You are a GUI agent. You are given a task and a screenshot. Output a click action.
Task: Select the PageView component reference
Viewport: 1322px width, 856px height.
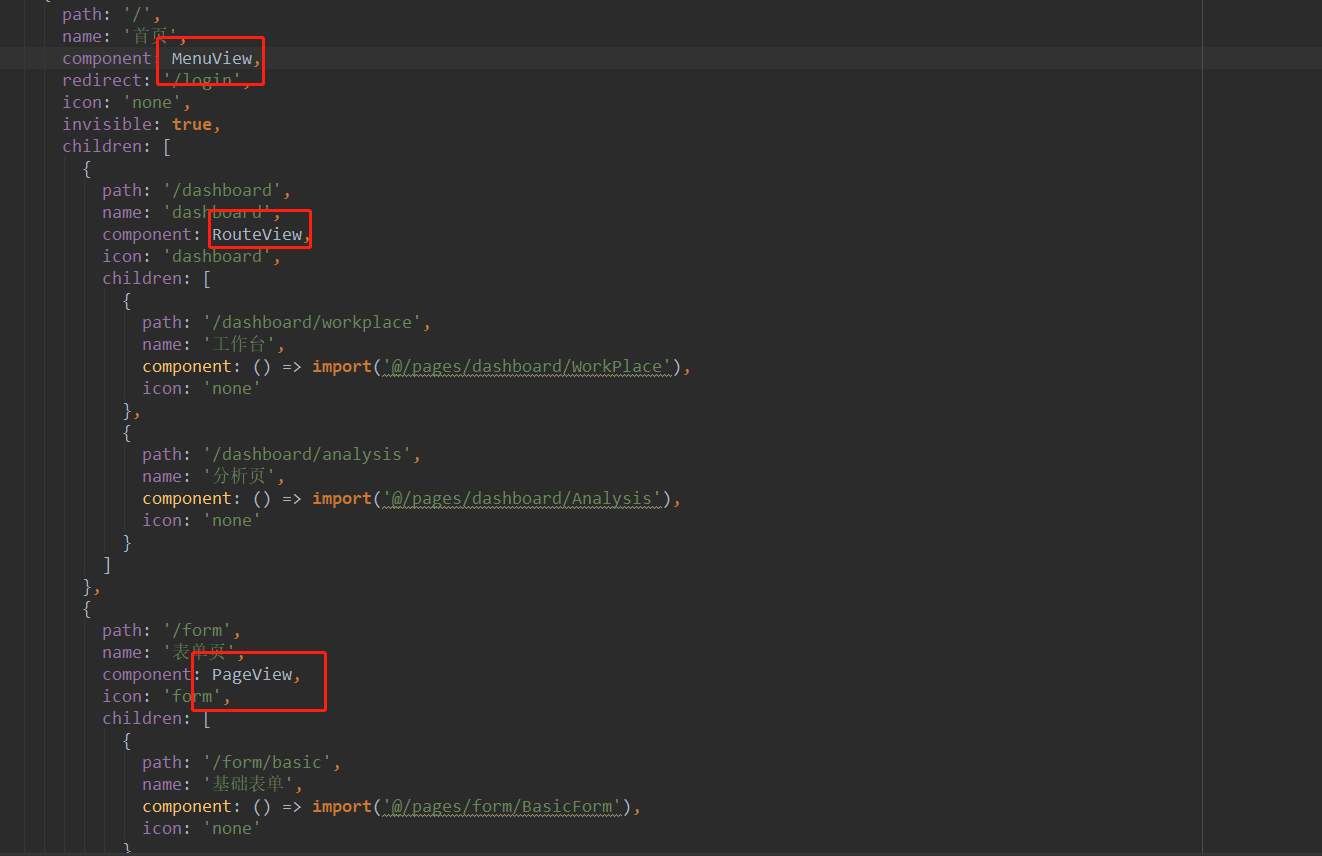(250, 673)
